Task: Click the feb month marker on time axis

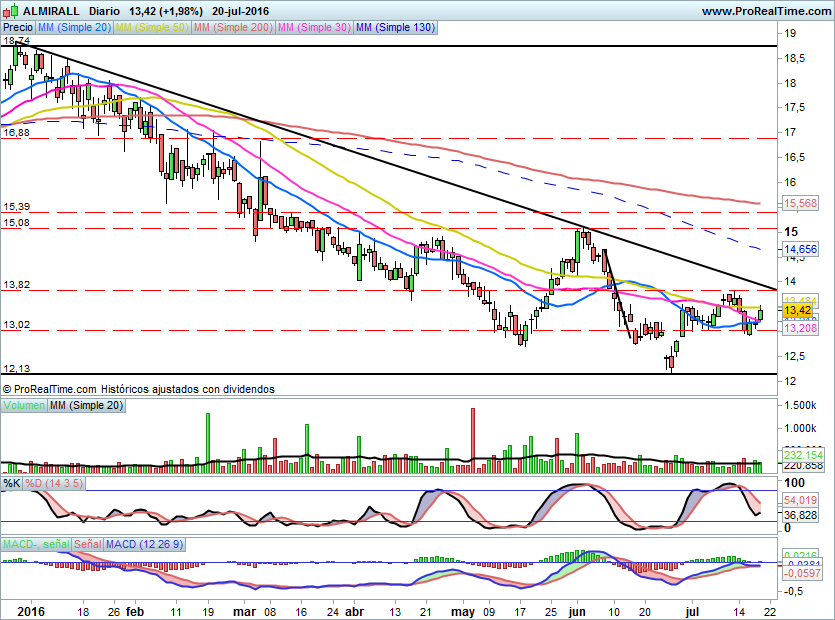Action: [134, 611]
